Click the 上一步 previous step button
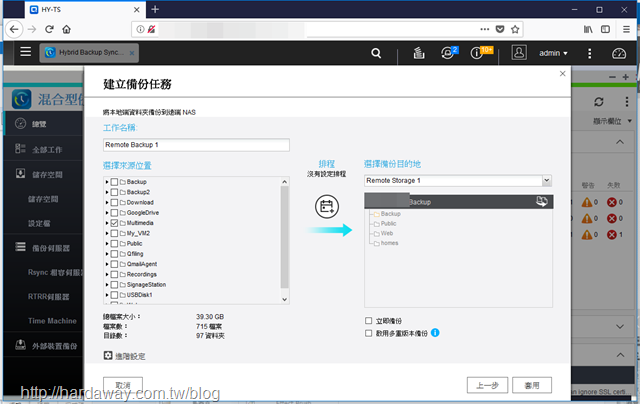This screenshot has height=404, width=640. click(487, 385)
